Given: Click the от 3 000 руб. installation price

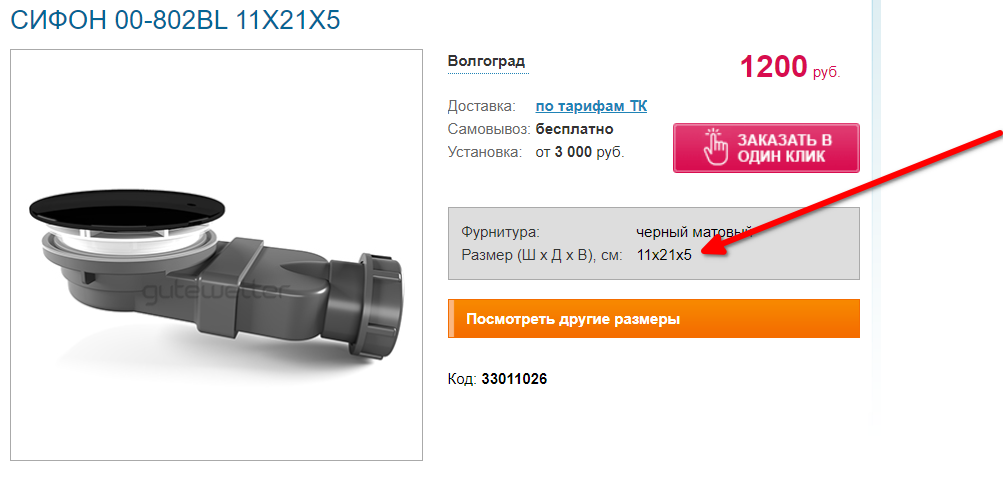Looking at the screenshot, I should (580, 153).
